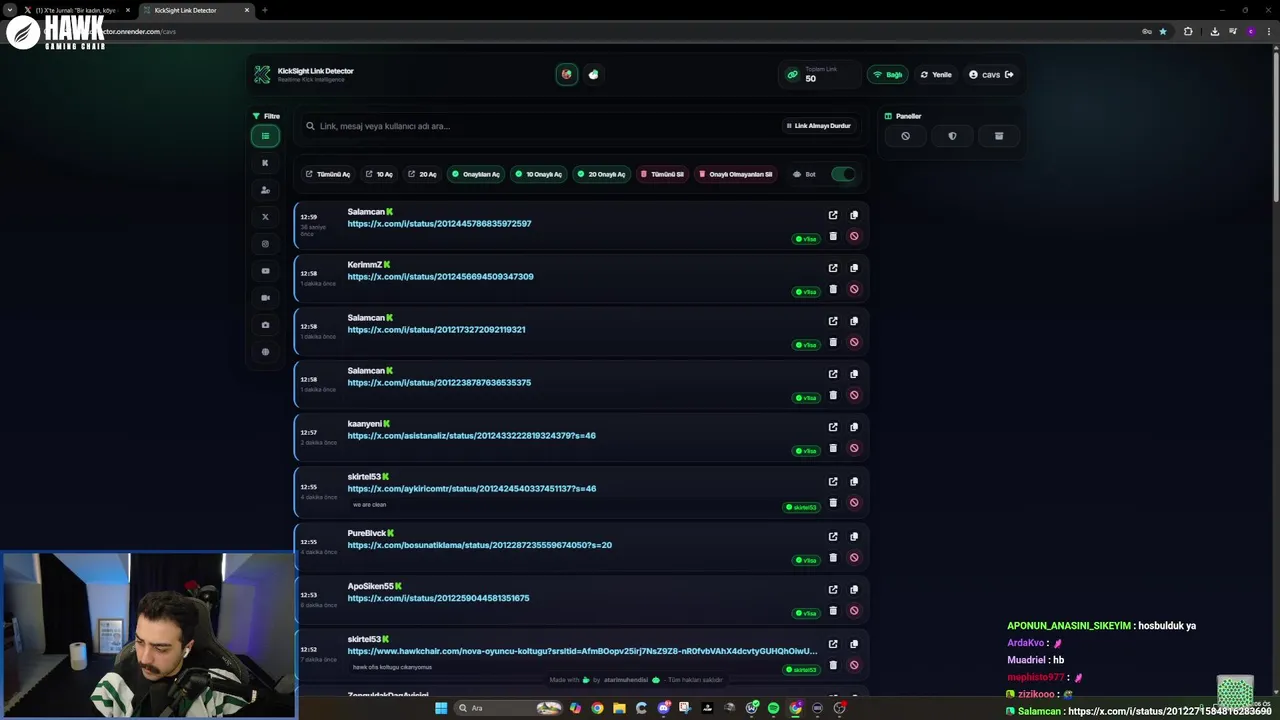
Task: Click 10 Aç button
Action: pyautogui.click(x=379, y=174)
